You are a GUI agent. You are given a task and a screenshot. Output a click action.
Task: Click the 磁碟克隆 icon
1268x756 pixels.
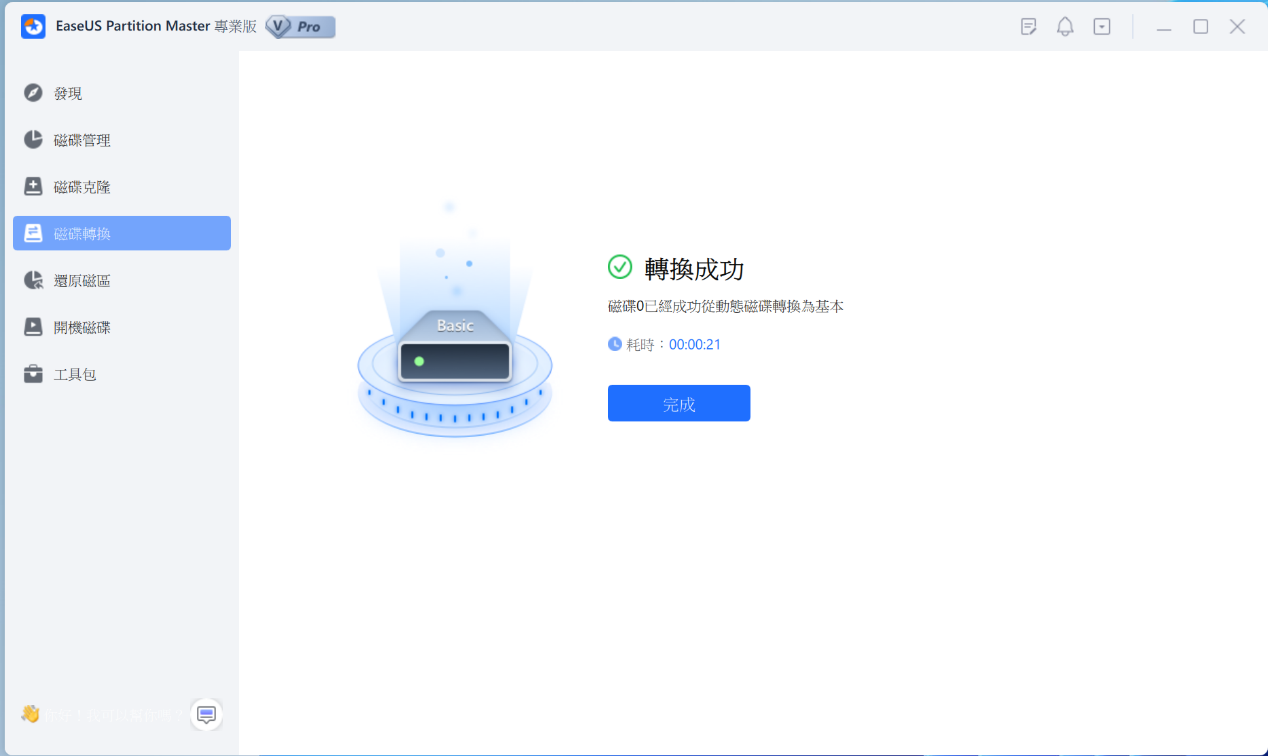point(34,187)
